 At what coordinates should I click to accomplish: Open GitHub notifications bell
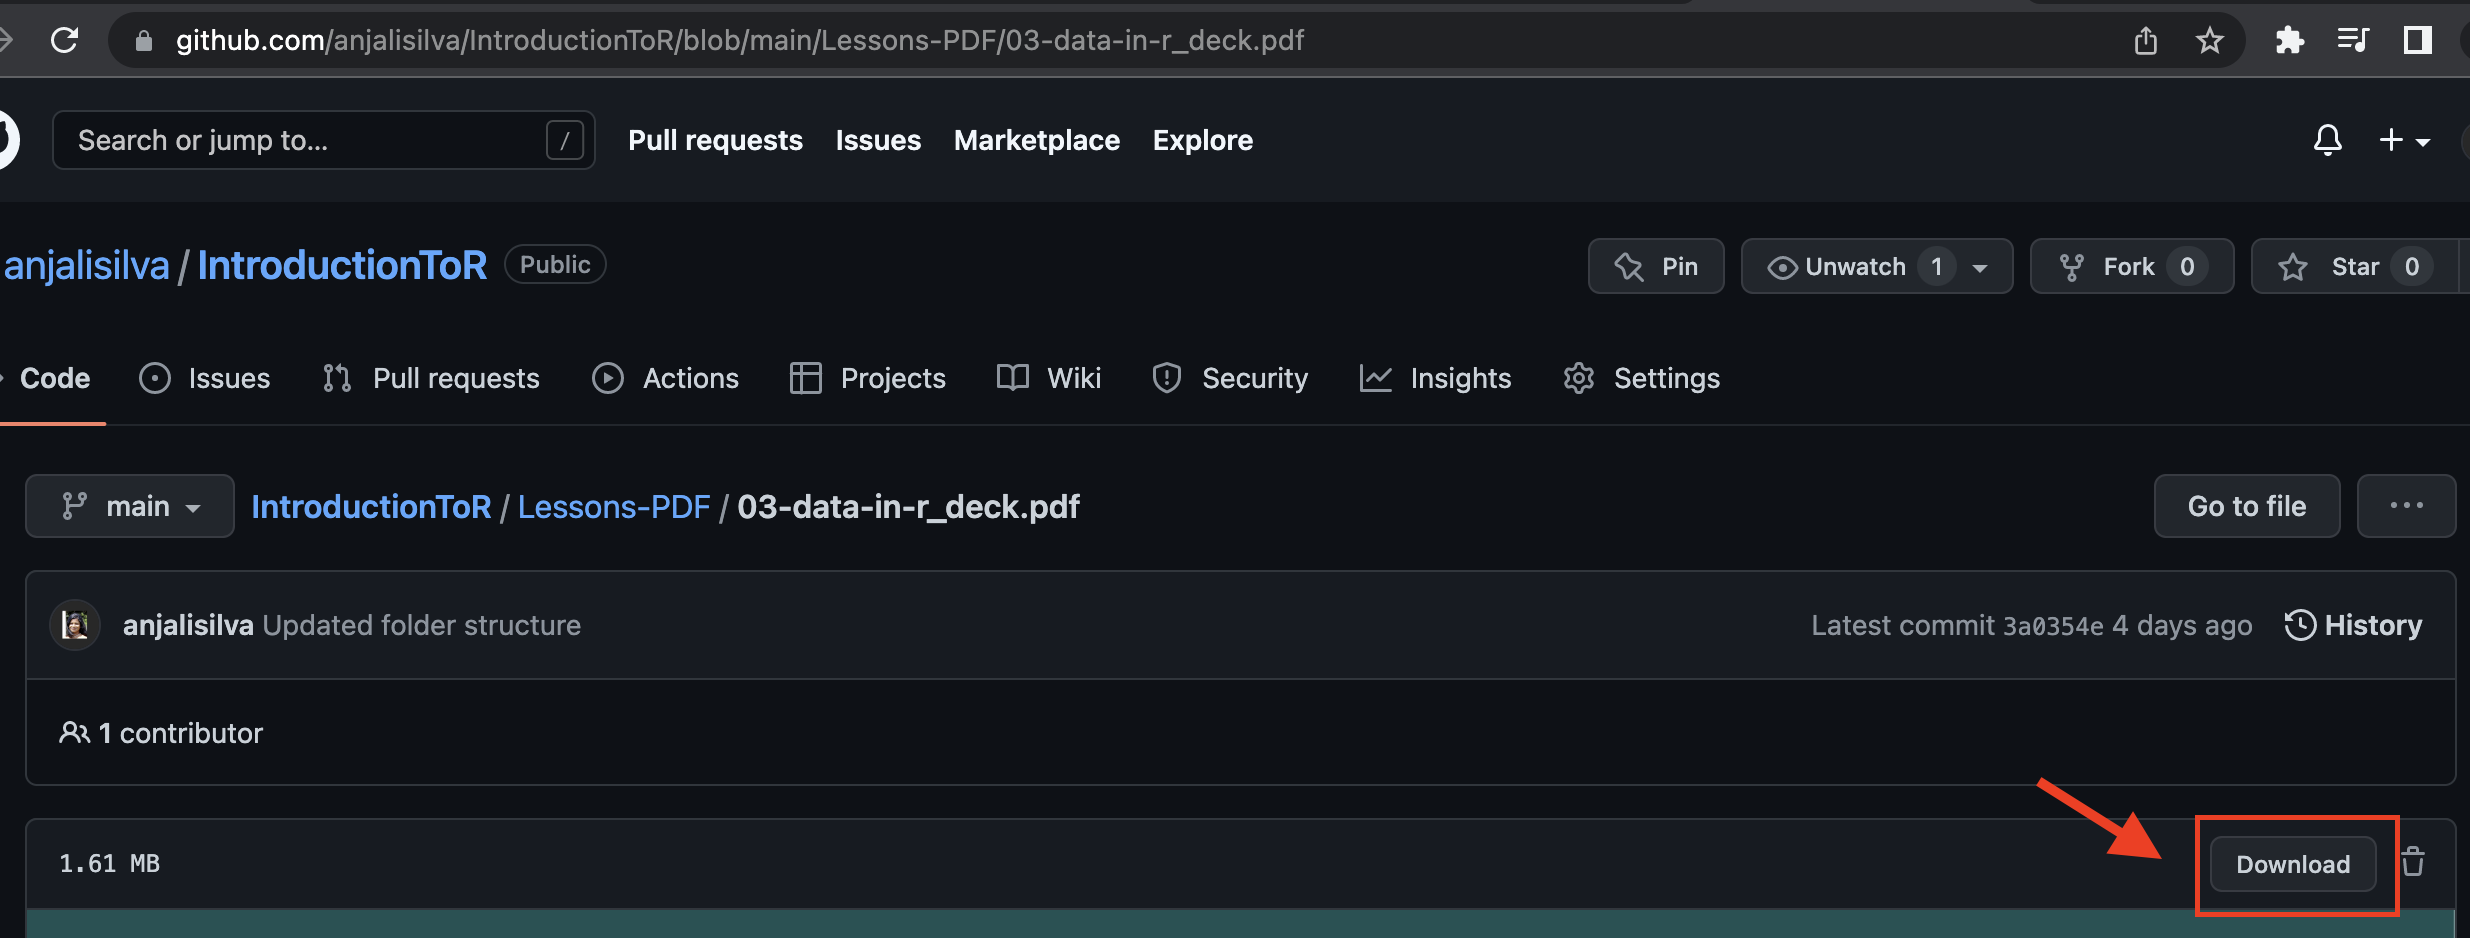[2328, 140]
